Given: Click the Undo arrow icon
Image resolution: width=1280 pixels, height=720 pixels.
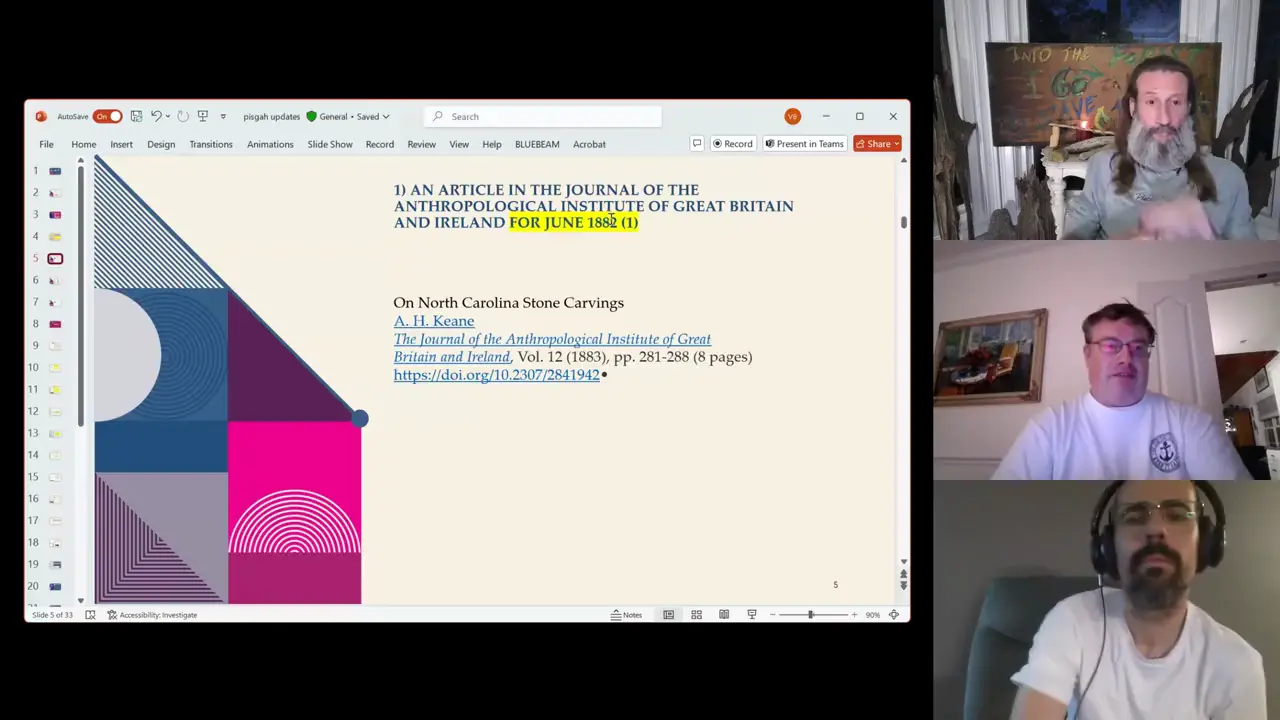Looking at the screenshot, I should coord(156,116).
